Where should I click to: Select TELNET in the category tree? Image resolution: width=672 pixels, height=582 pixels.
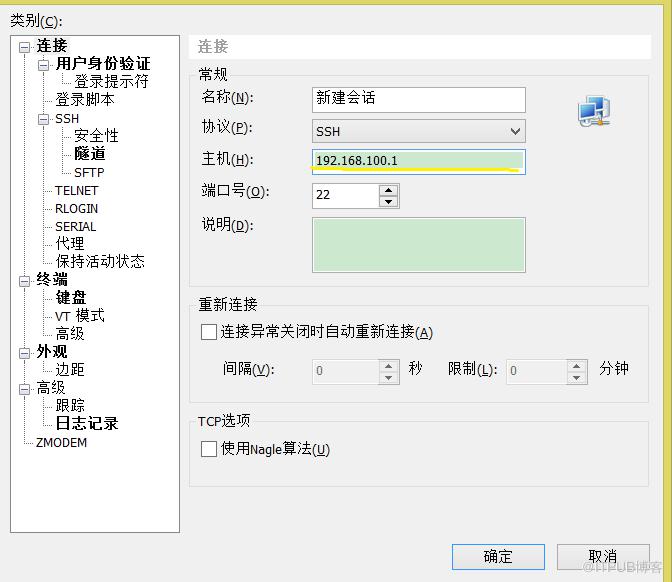coord(77,190)
